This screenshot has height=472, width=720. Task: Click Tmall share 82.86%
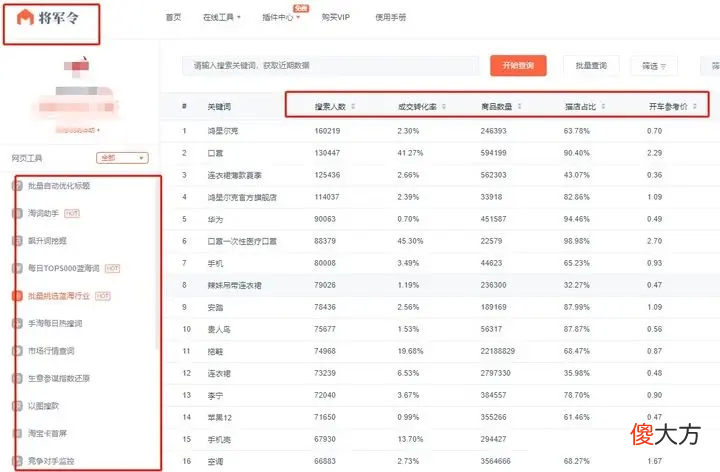click(x=576, y=197)
